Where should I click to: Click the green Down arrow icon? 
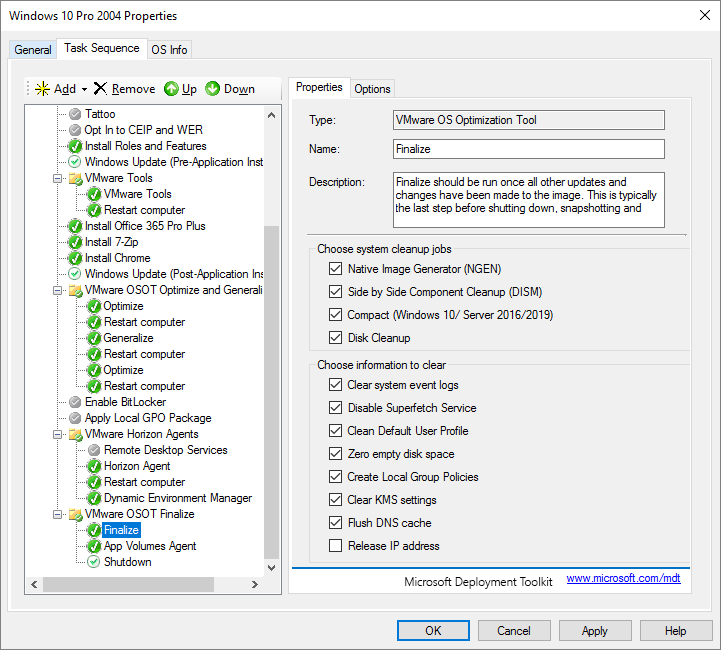213,89
